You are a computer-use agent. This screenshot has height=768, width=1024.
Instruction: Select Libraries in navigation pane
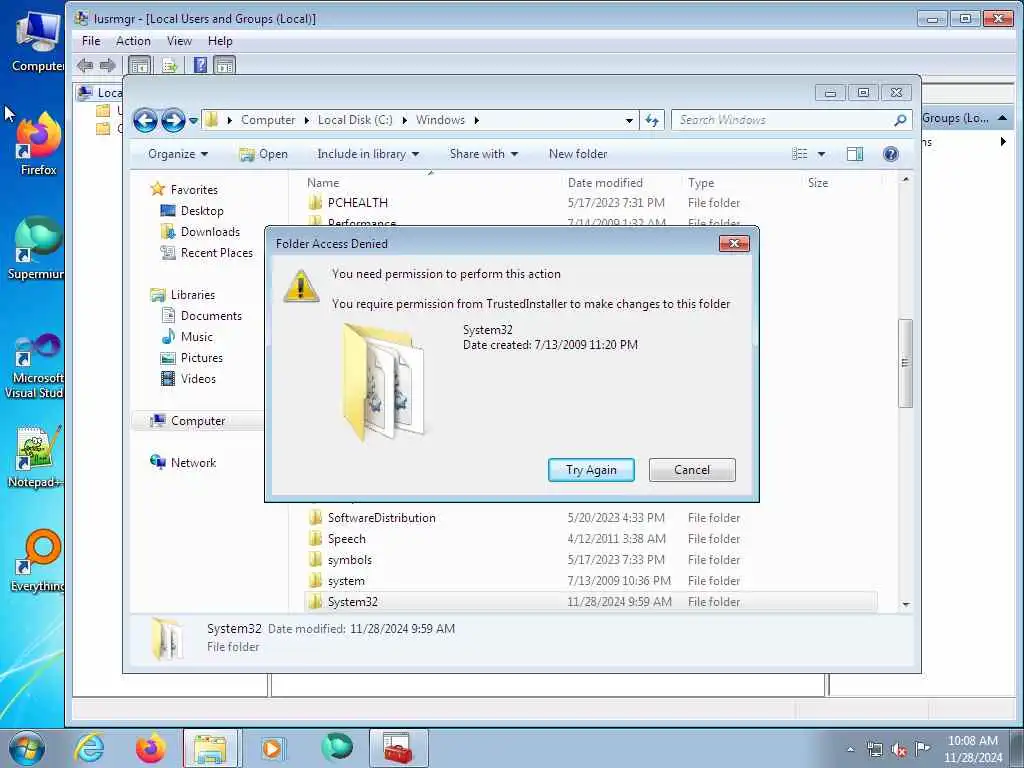[193, 295]
